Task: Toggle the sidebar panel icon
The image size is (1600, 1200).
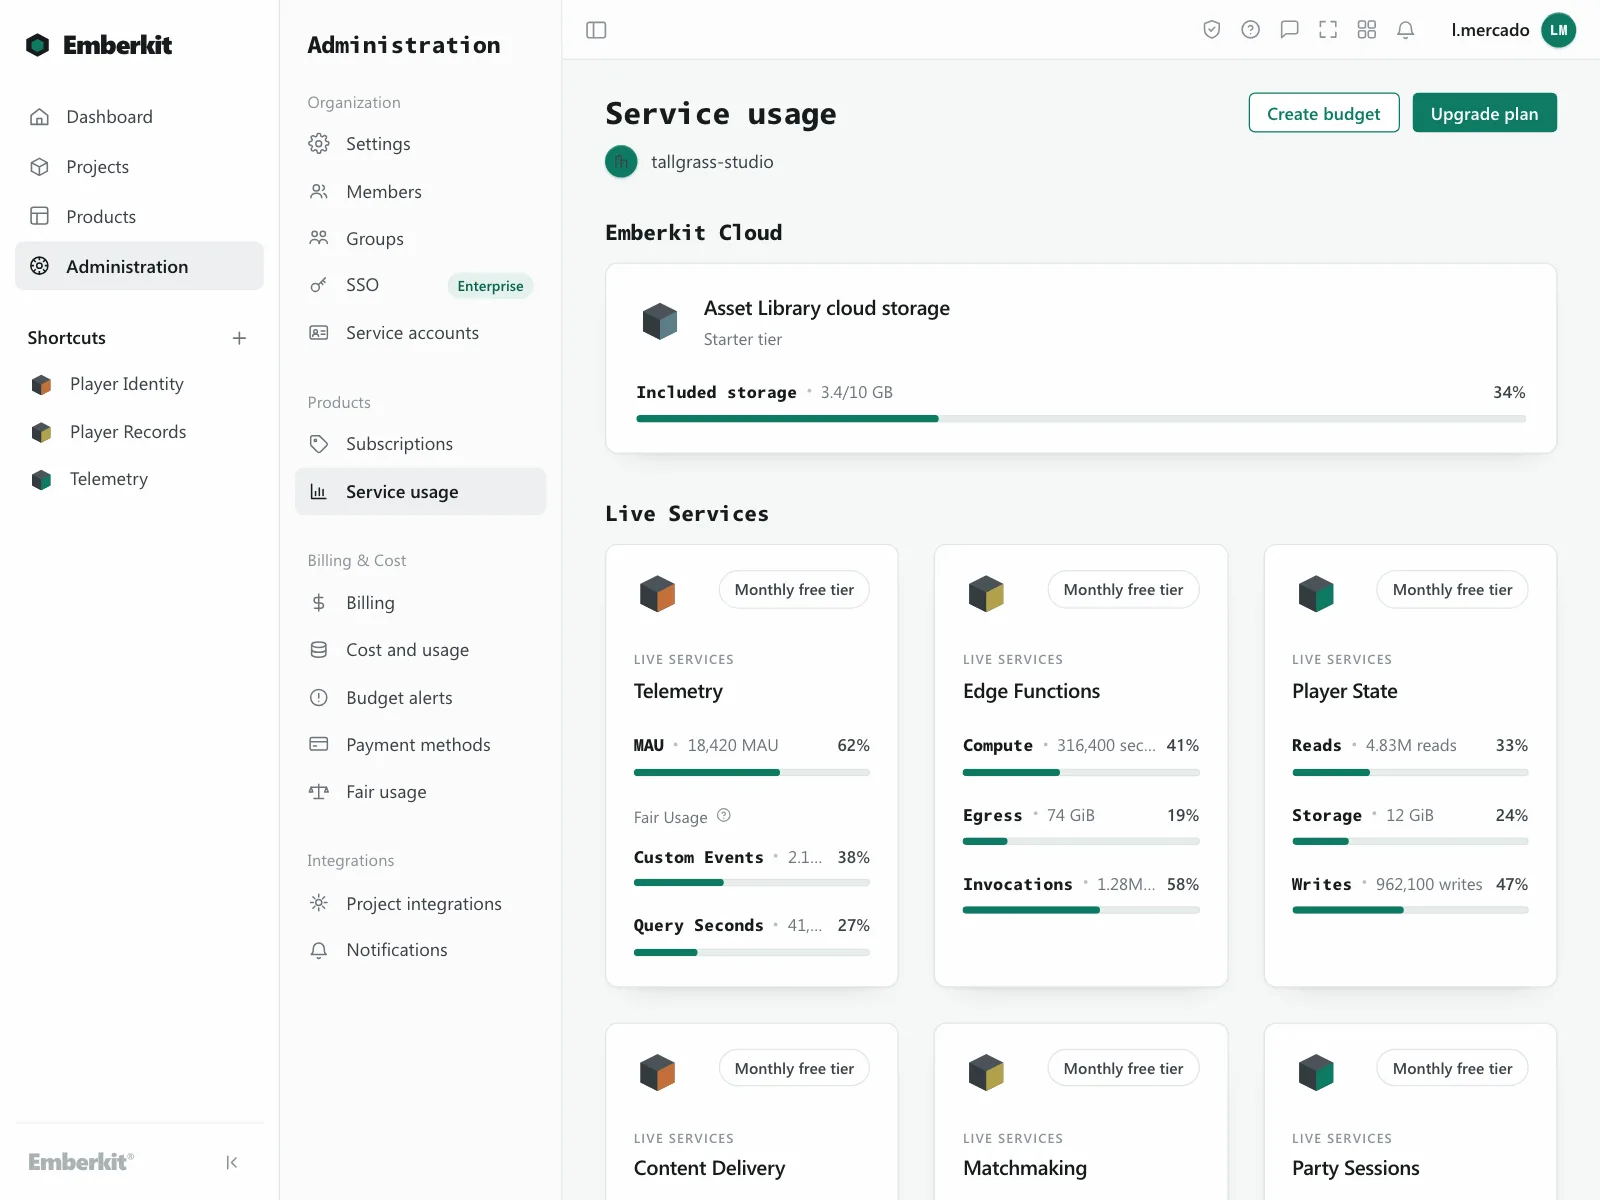Action: pyautogui.click(x=596, y=30)
